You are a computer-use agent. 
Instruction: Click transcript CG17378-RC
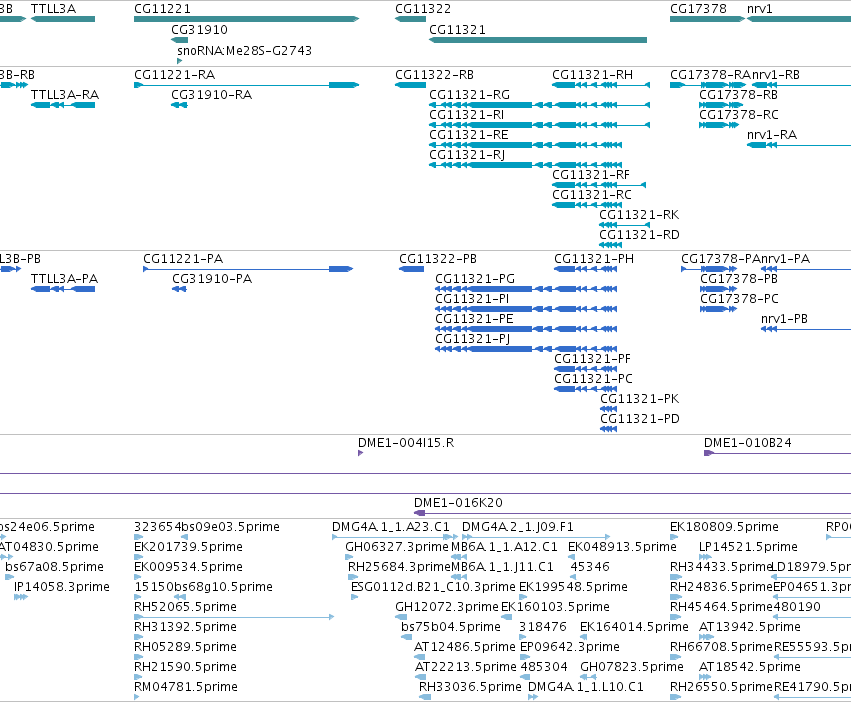(x=738, y=115)
